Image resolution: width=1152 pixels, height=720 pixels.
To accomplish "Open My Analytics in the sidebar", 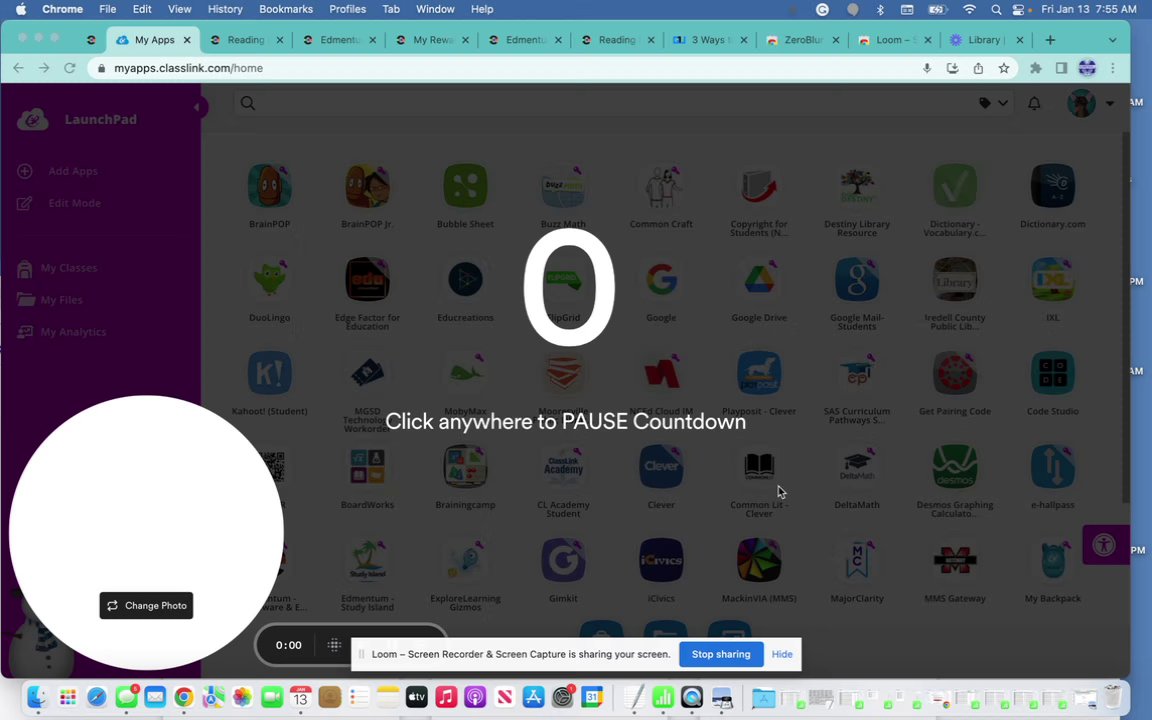I will [62, 332].
